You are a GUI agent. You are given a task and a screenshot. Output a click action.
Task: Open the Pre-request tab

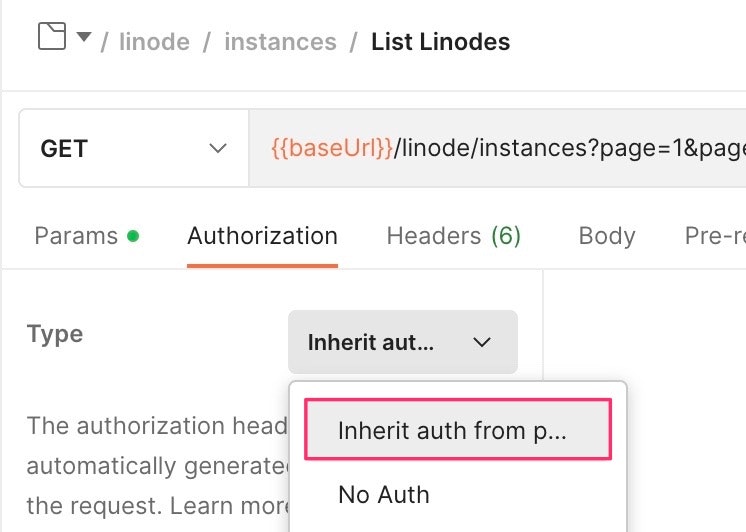(x=715, y=236)
